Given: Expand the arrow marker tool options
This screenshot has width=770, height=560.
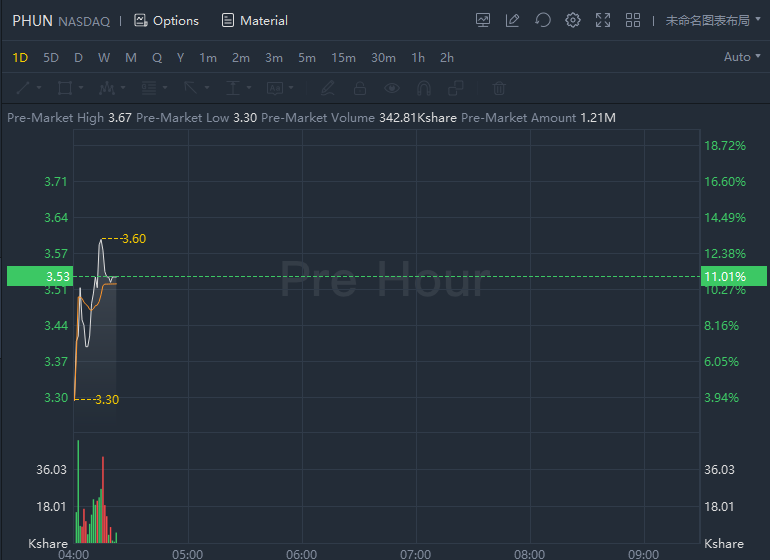Looking at the screenshot, I should pos(207,88).
